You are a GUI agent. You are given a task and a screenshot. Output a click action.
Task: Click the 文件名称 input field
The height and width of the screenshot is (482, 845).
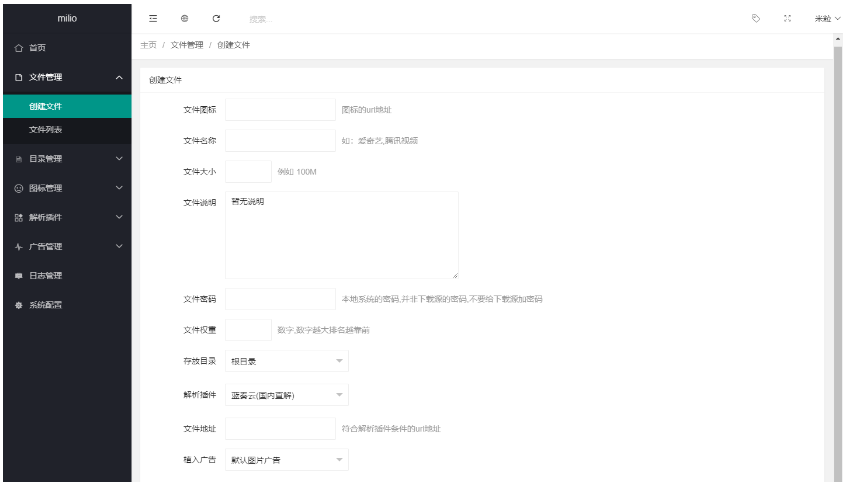pos(280,141)
